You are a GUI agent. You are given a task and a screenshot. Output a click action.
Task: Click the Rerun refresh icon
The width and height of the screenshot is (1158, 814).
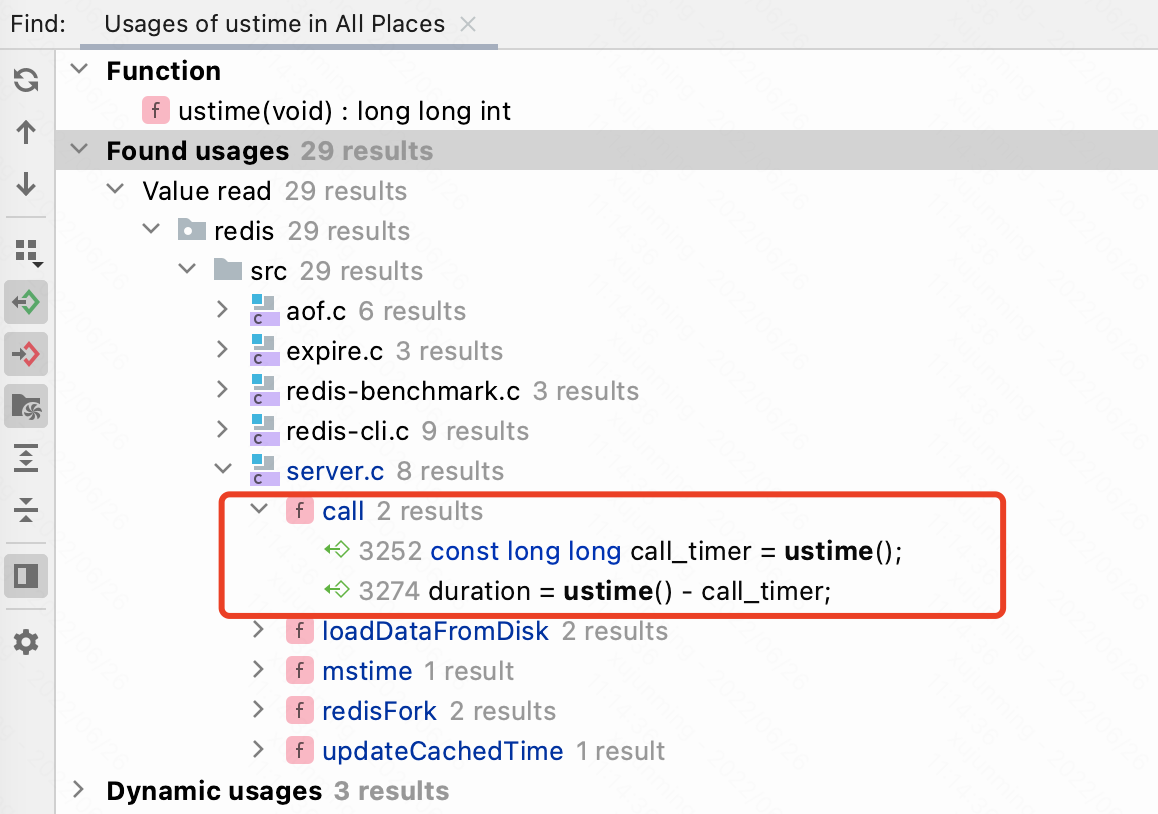(x=26, y=80)
